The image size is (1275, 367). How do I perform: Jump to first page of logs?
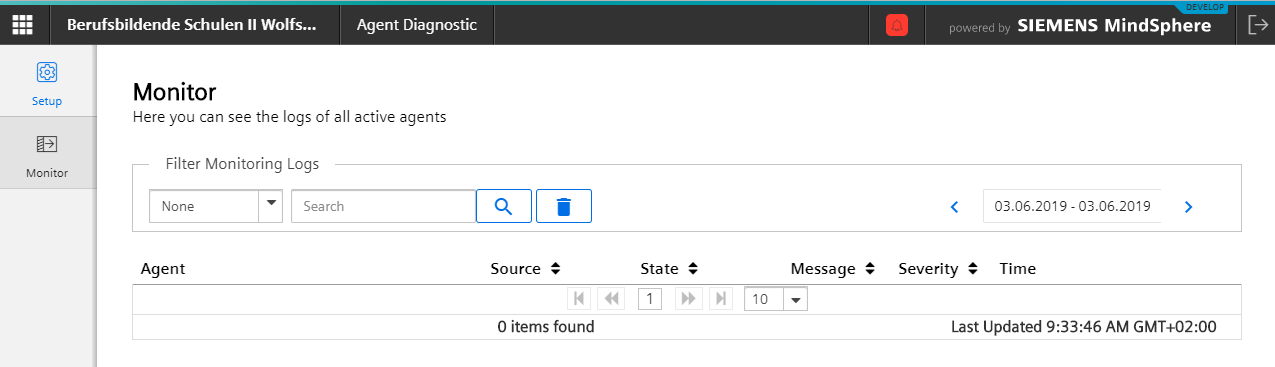(x=578, y=298)
